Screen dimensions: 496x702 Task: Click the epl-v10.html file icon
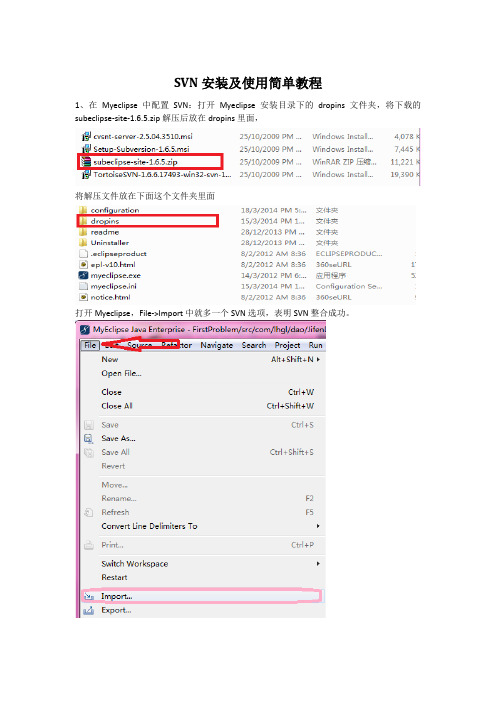[83, 265]
